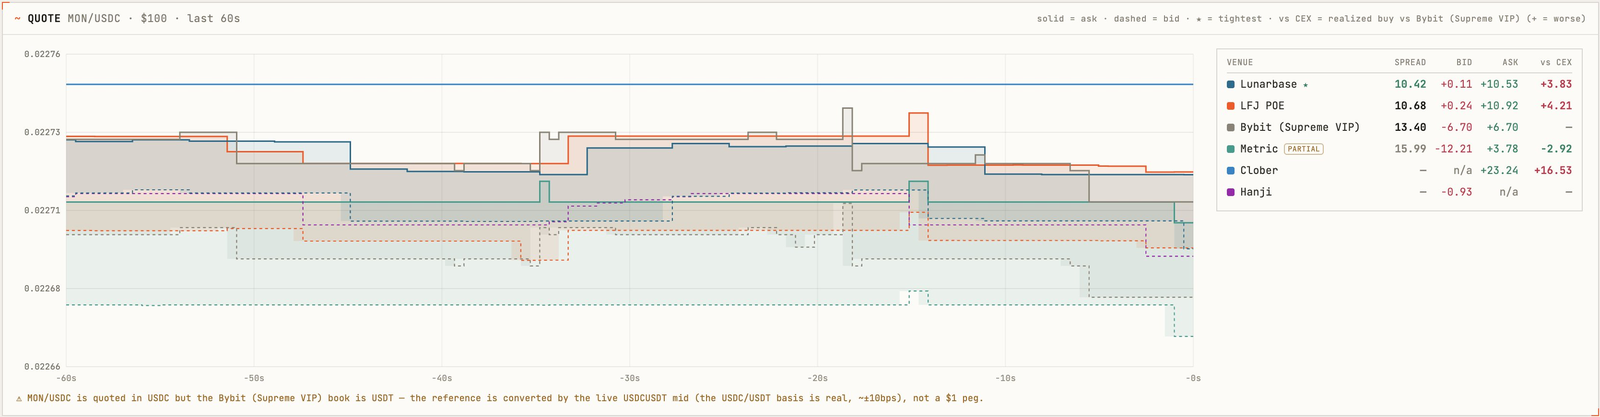Viewport: 1600px width, 417px height.
Task: Click Hanji bid value -0.93
Action: [1456, 192]
